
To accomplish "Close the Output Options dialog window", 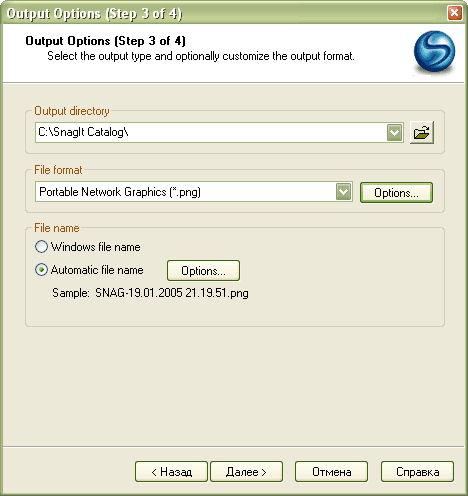I will click(x=455, y=13).
